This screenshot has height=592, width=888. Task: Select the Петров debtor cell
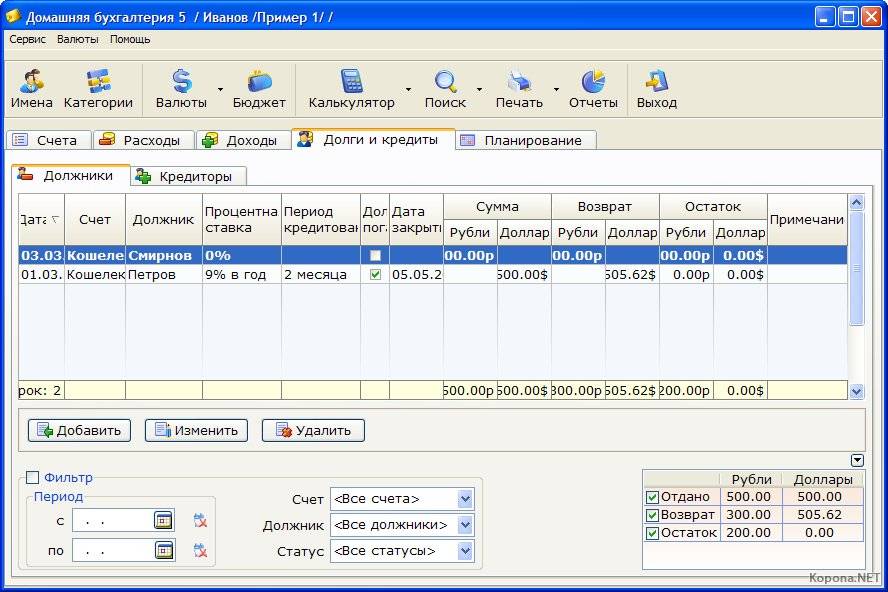tap(164, 275)
